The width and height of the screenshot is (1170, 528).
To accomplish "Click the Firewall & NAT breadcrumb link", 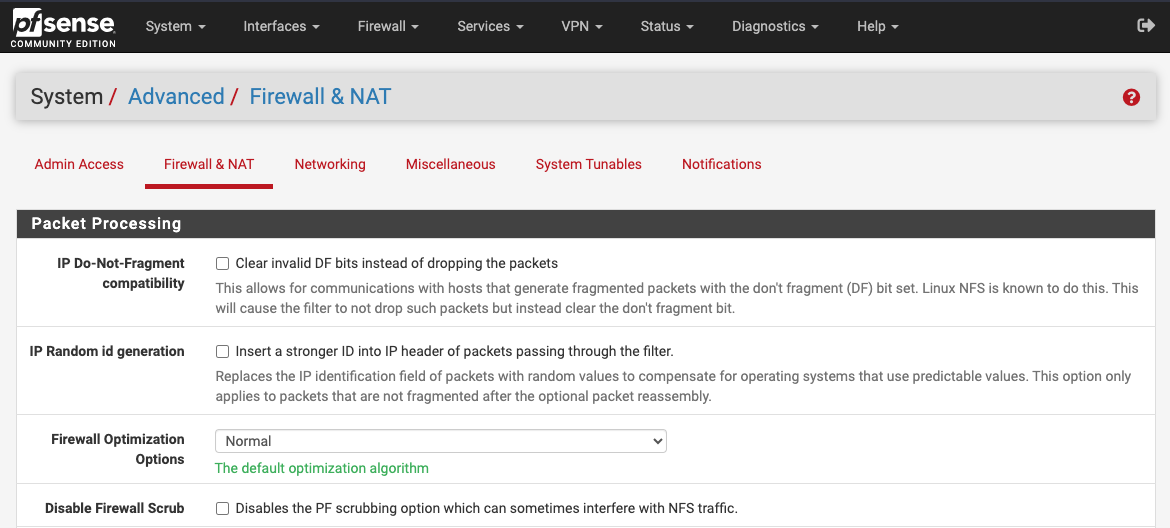I will click(x=320, y=97).
